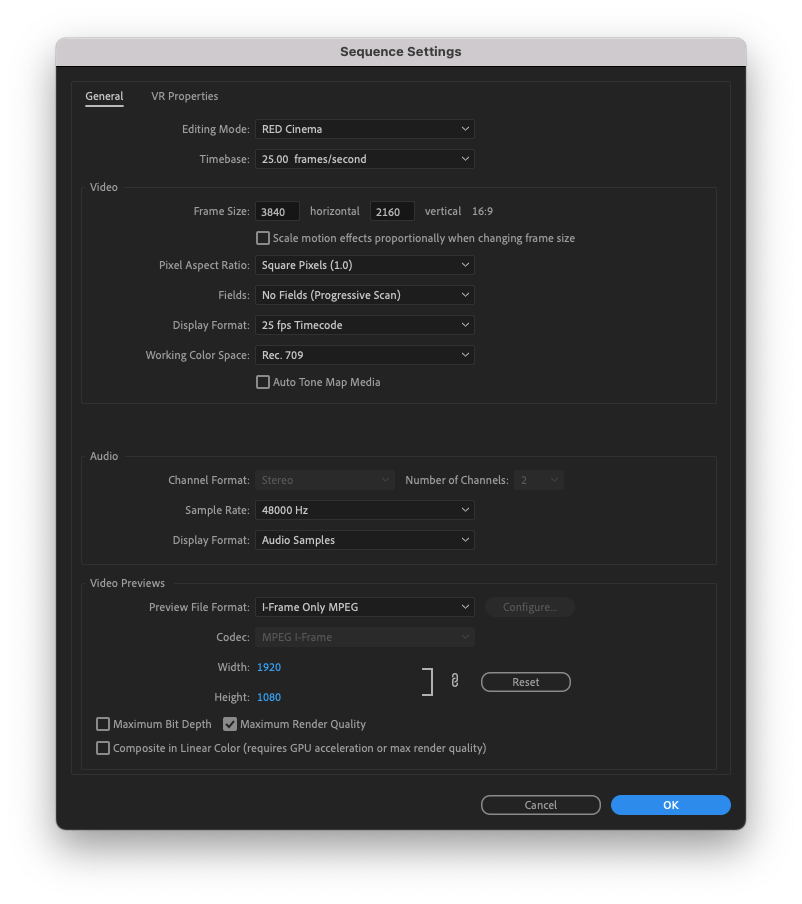The image size is (802, 904).
Task: Enable Composite in Linear Color
Action: tap(103, 747)
